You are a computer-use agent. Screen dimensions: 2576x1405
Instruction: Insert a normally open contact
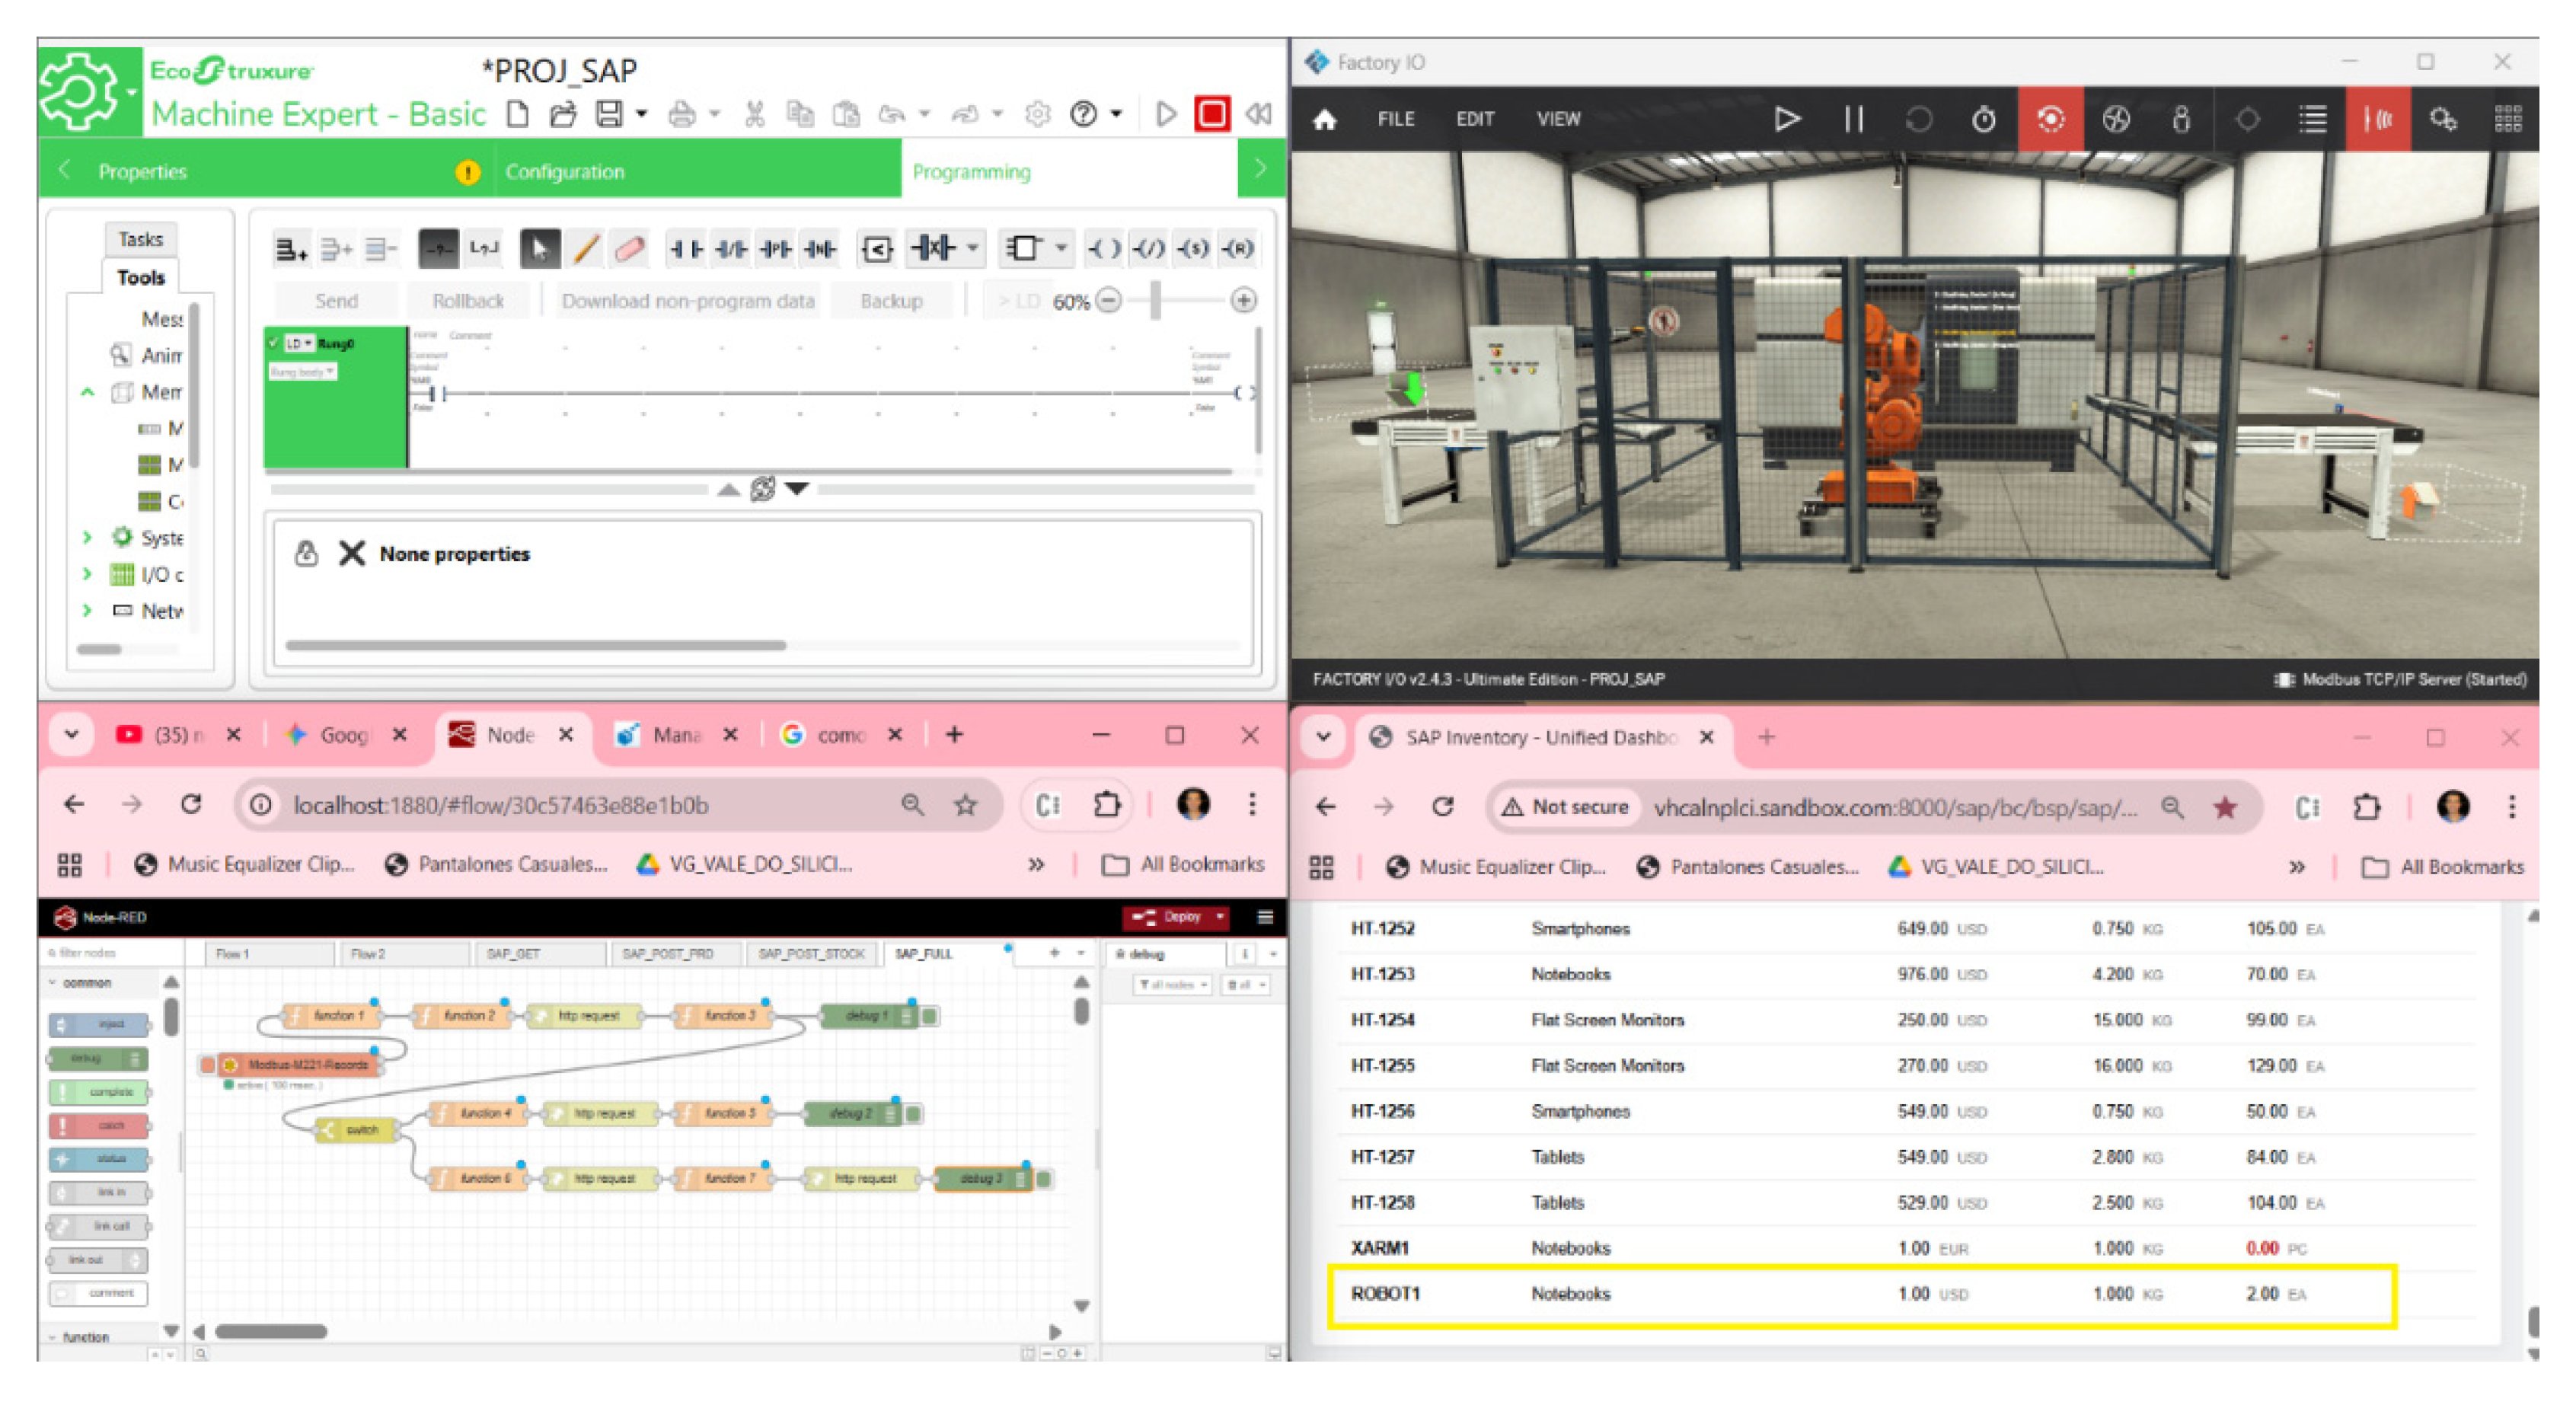pyautogui.click(x=686, y=248)
